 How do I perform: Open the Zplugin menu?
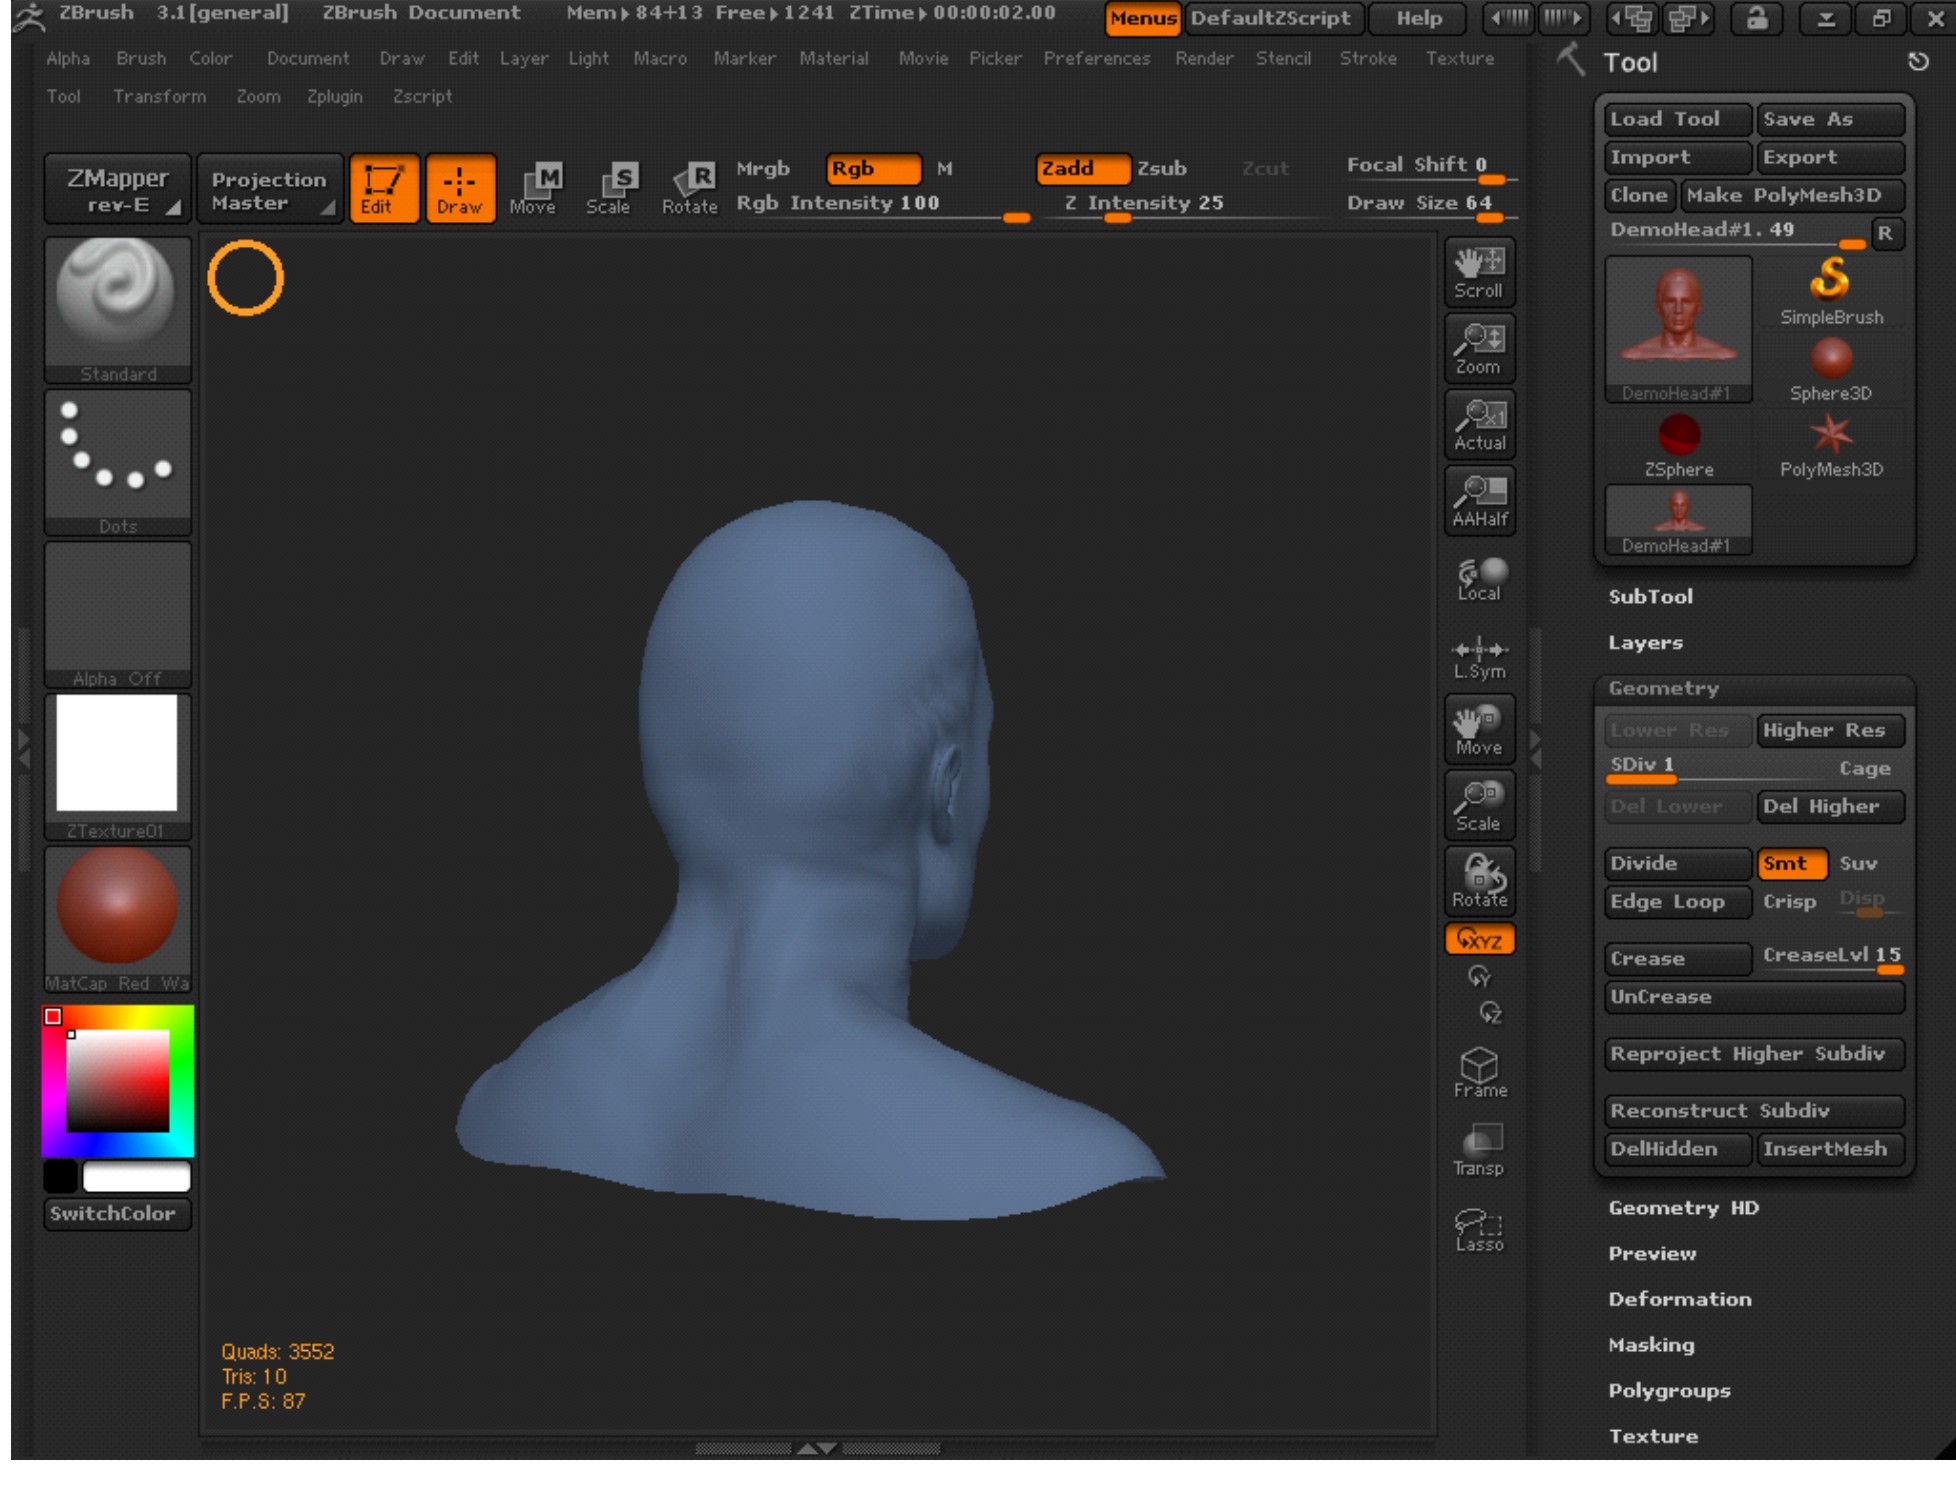334,96
